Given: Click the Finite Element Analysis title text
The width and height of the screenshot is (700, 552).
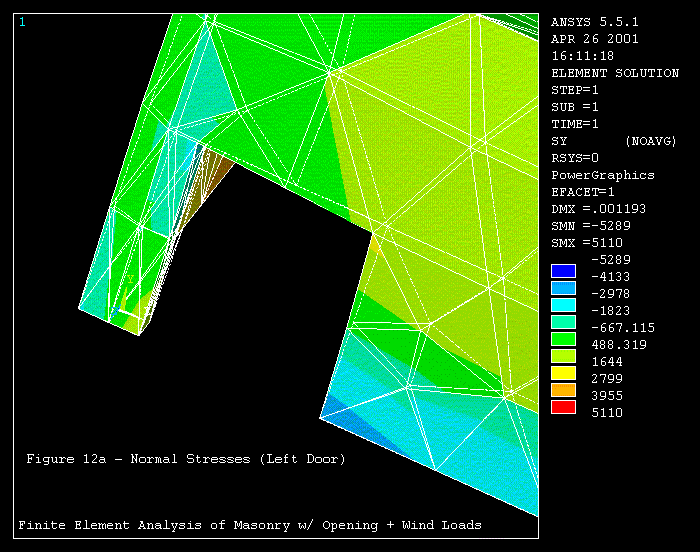Looking at the screenshot, I should (250, 525).
